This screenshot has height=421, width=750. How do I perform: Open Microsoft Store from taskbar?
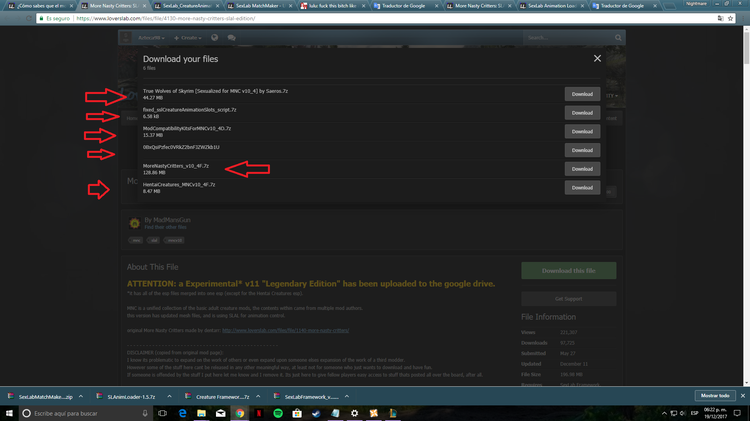click(x=297, y=413)
